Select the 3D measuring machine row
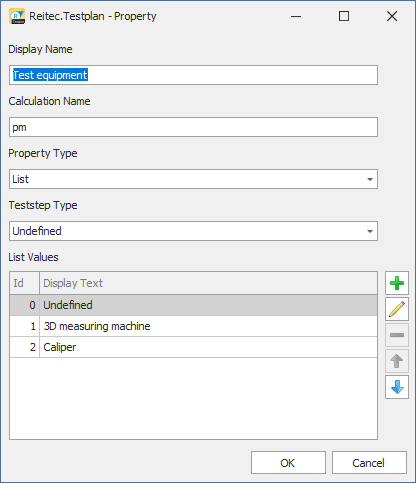The image size is (416, 483). 193,326
